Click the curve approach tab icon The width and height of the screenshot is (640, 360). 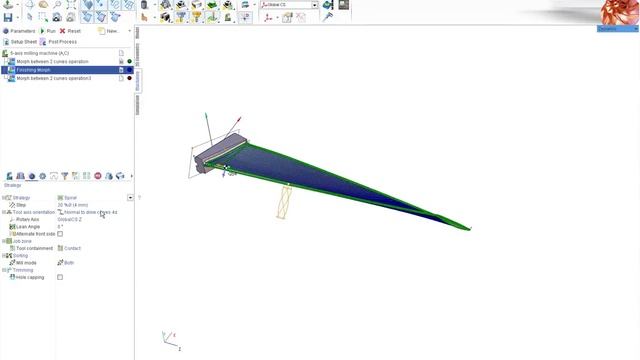[53, 176]
